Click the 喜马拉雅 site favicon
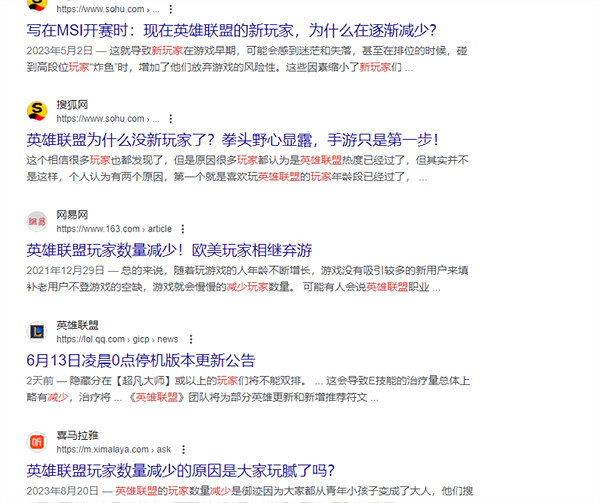The width and height of the screenshot is (600, 503). click(x=37, y=441)
